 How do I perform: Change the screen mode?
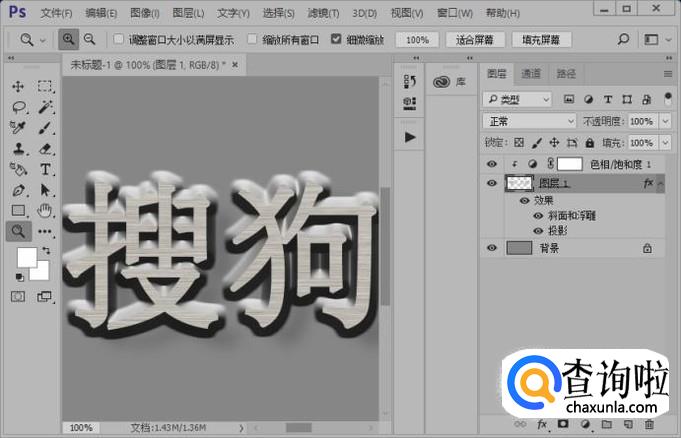coord(44,297)
